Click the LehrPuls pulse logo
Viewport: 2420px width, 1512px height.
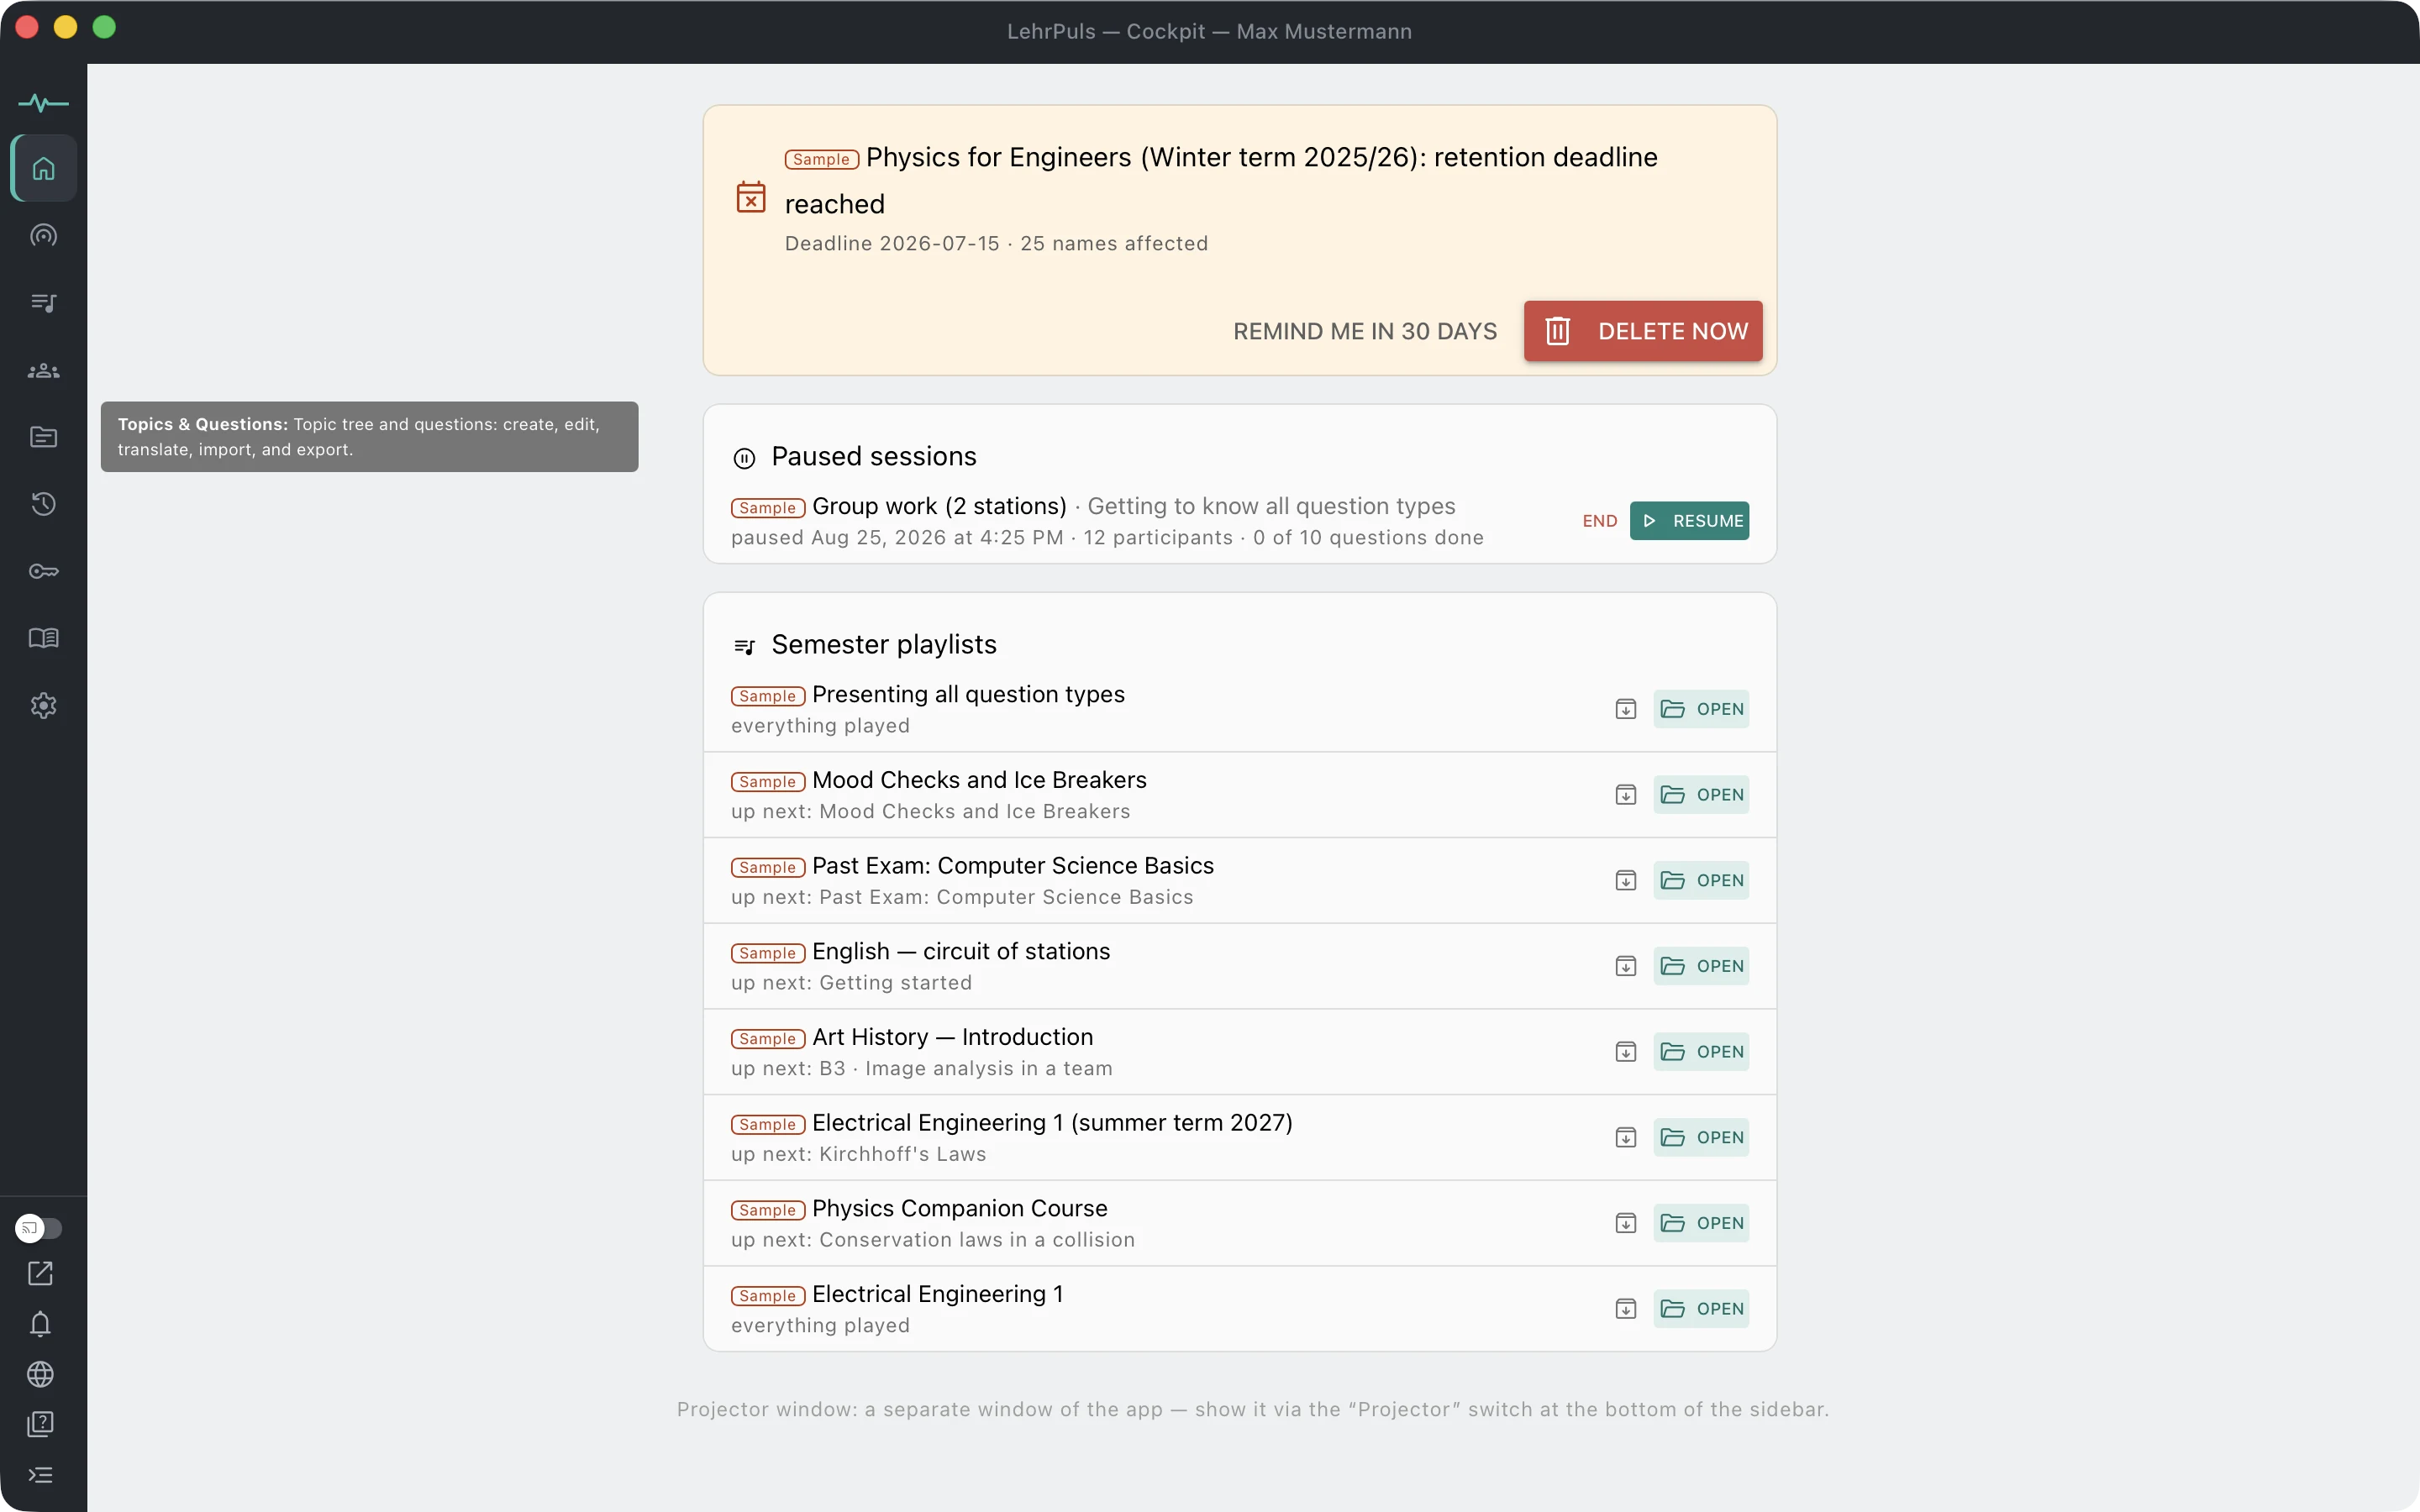(x=43, y=103)
